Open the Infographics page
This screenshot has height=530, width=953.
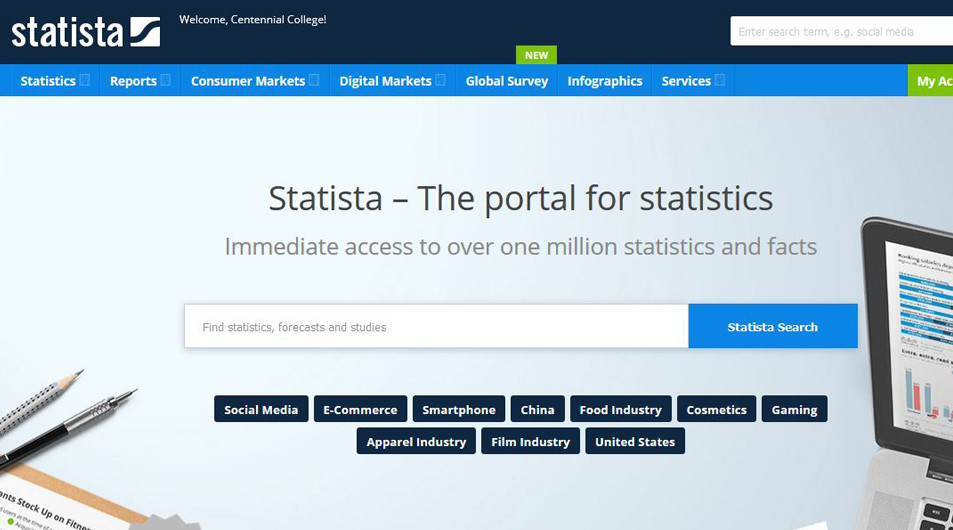605,81
